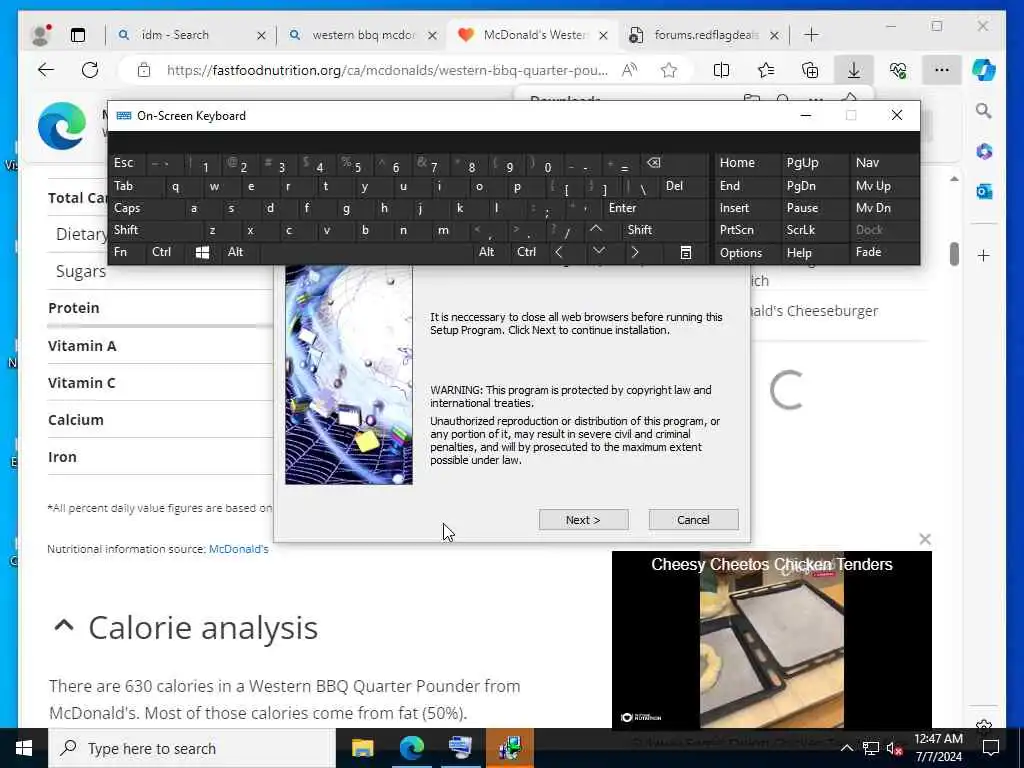Screen dimensions: 1024x768
Task: Toggle the Fn key on On-Screen Keyboard
Action: 121,252
